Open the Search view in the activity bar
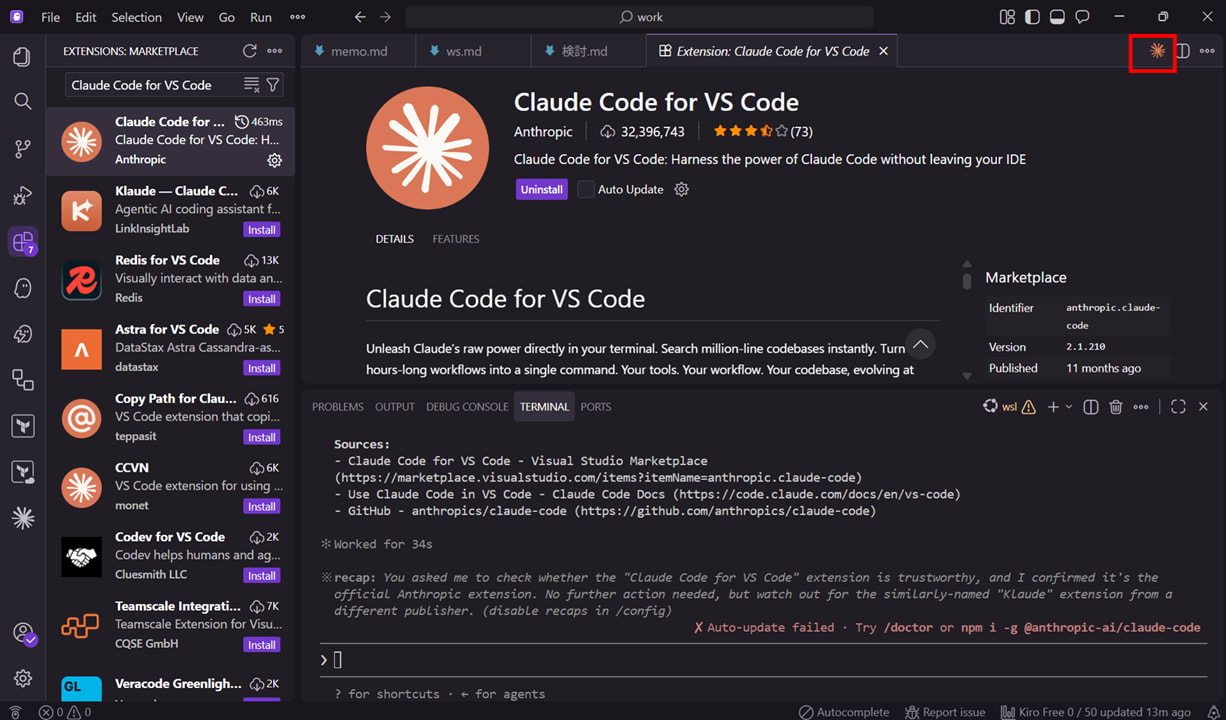Image resolution: width=1226 pixels, height=720 pixels. coord(22,101)
